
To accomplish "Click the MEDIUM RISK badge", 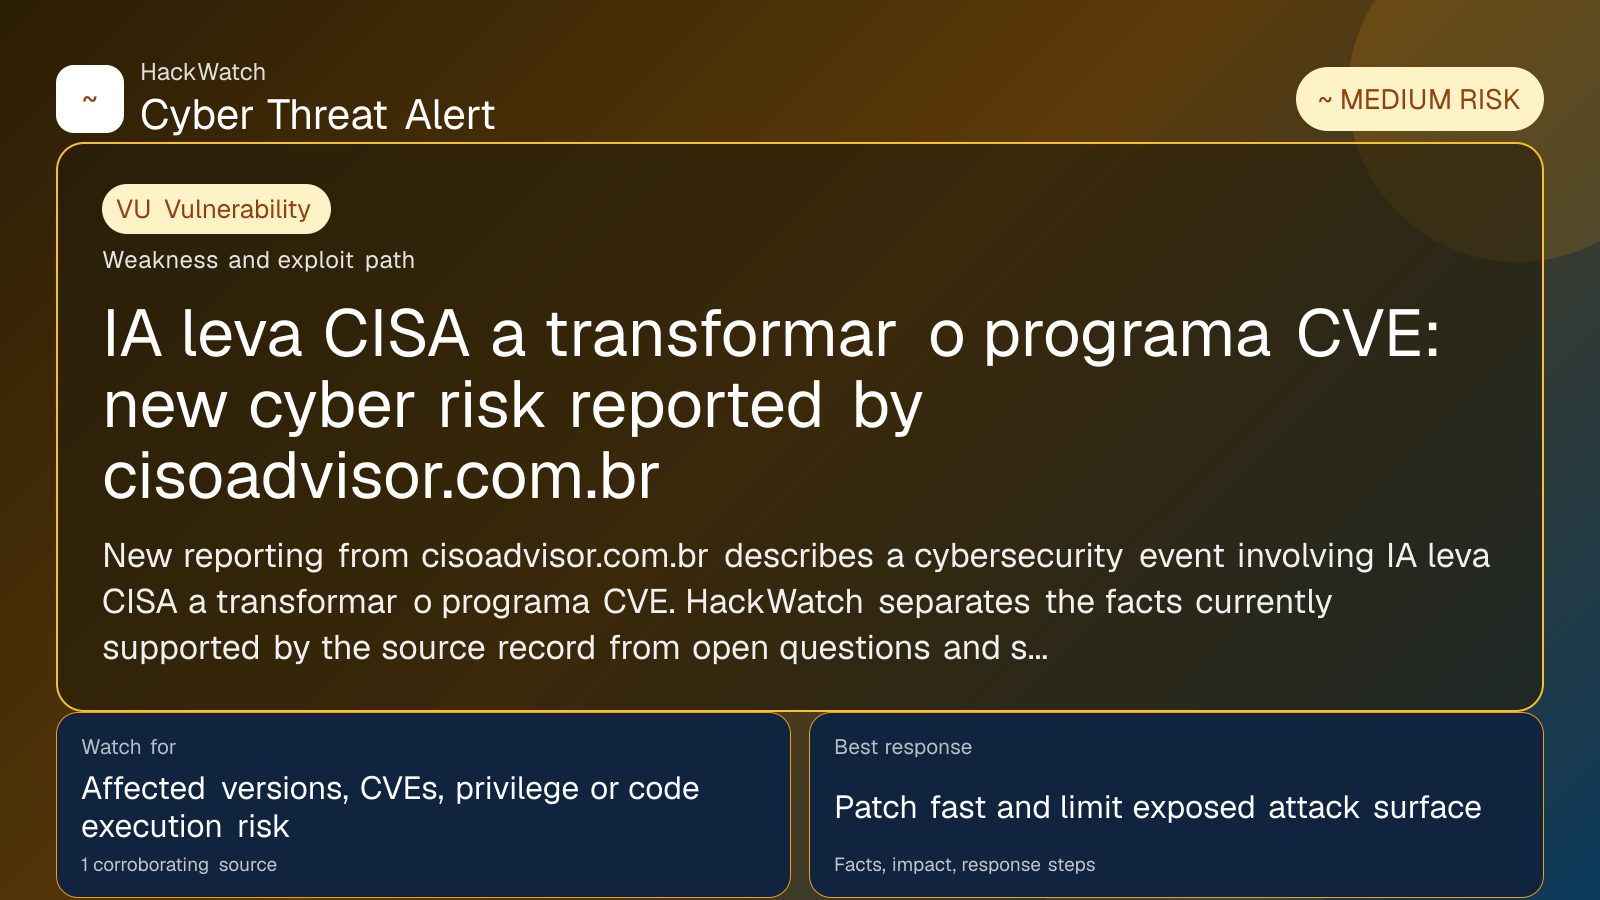I will coord(1419,99).
